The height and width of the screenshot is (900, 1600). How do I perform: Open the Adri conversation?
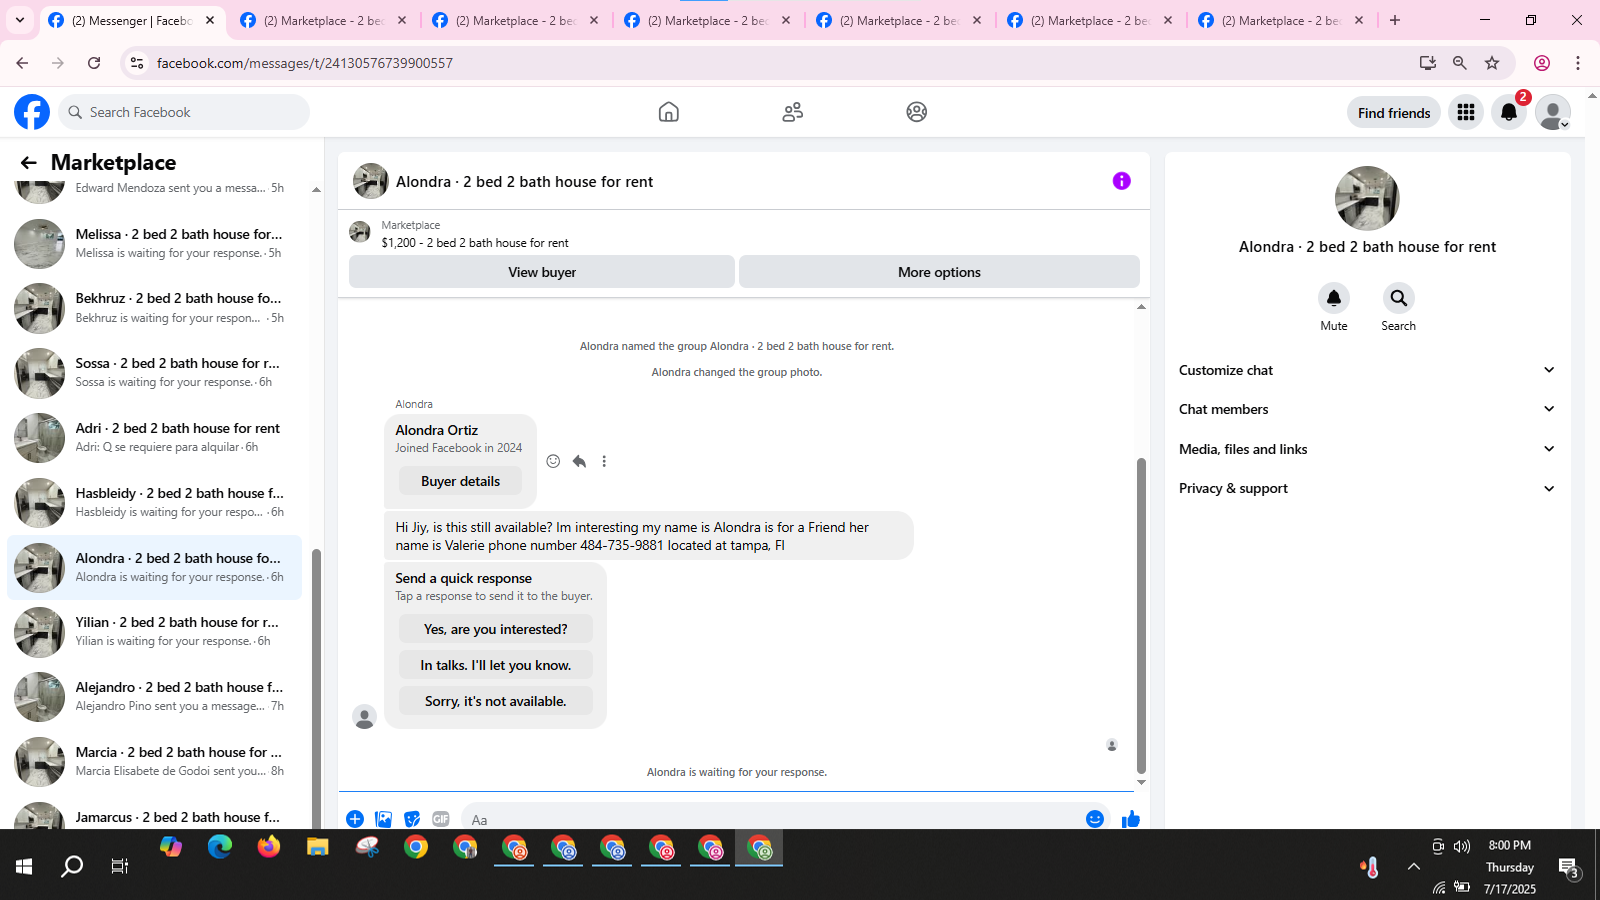click(155, 438)
